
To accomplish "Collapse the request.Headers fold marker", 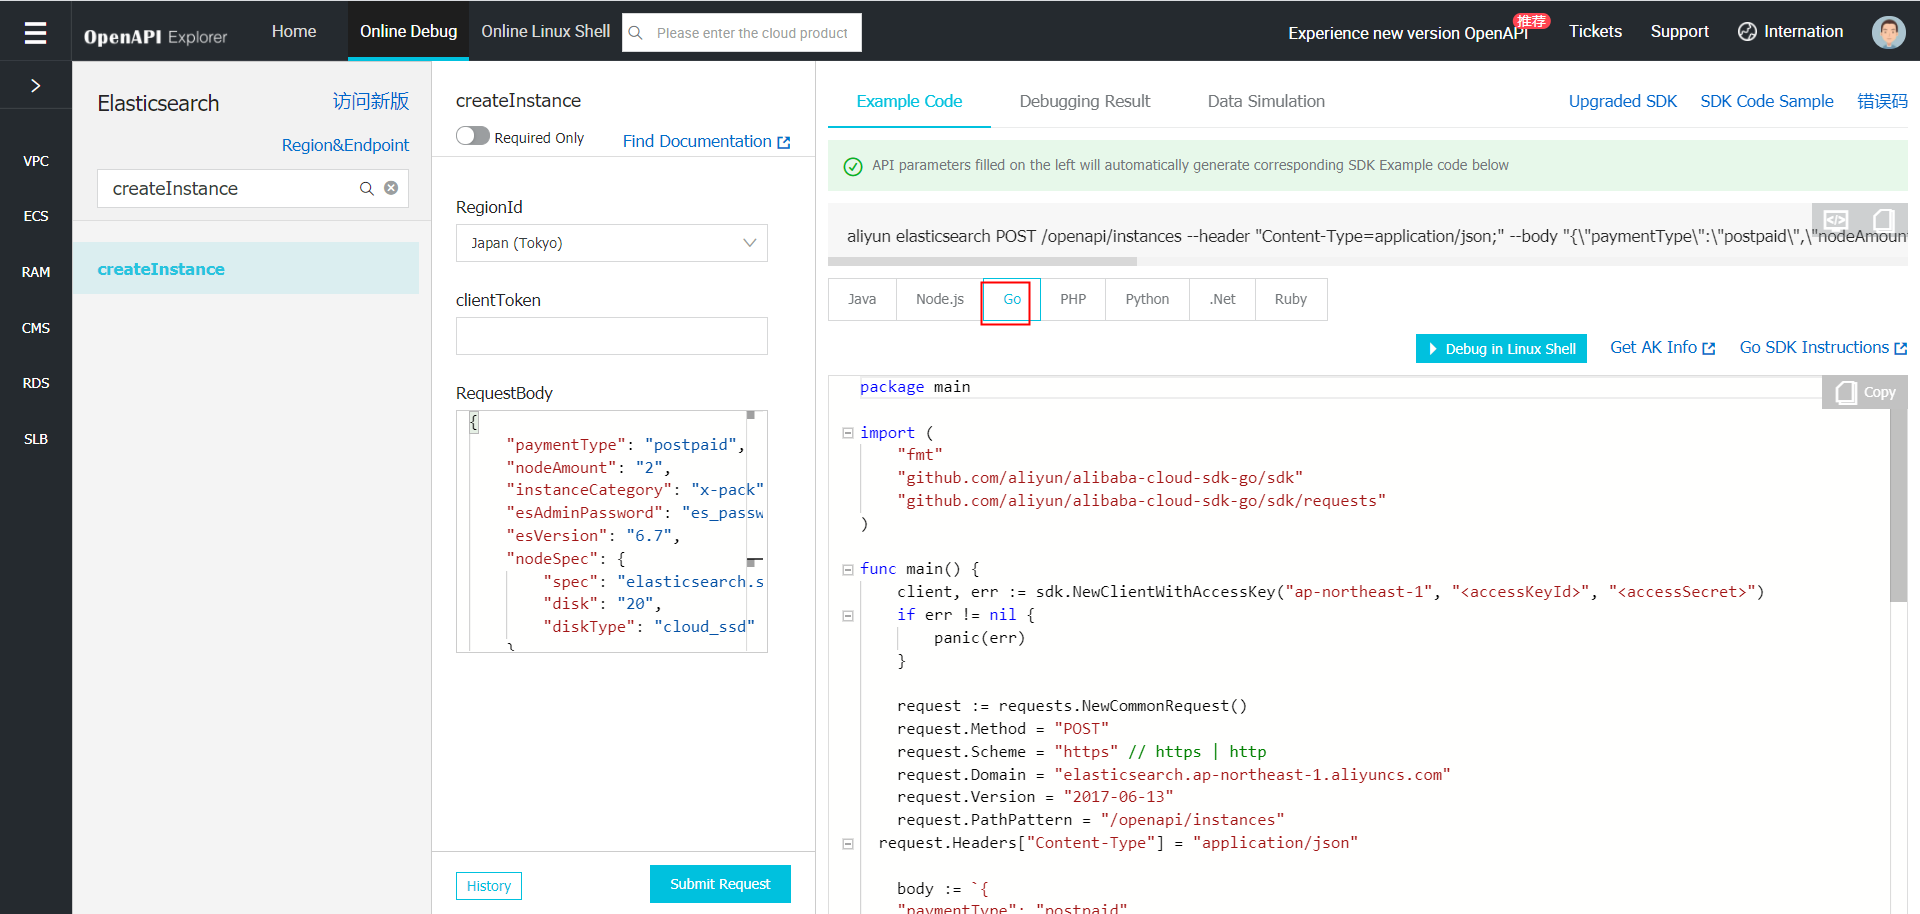I will 848,843.
